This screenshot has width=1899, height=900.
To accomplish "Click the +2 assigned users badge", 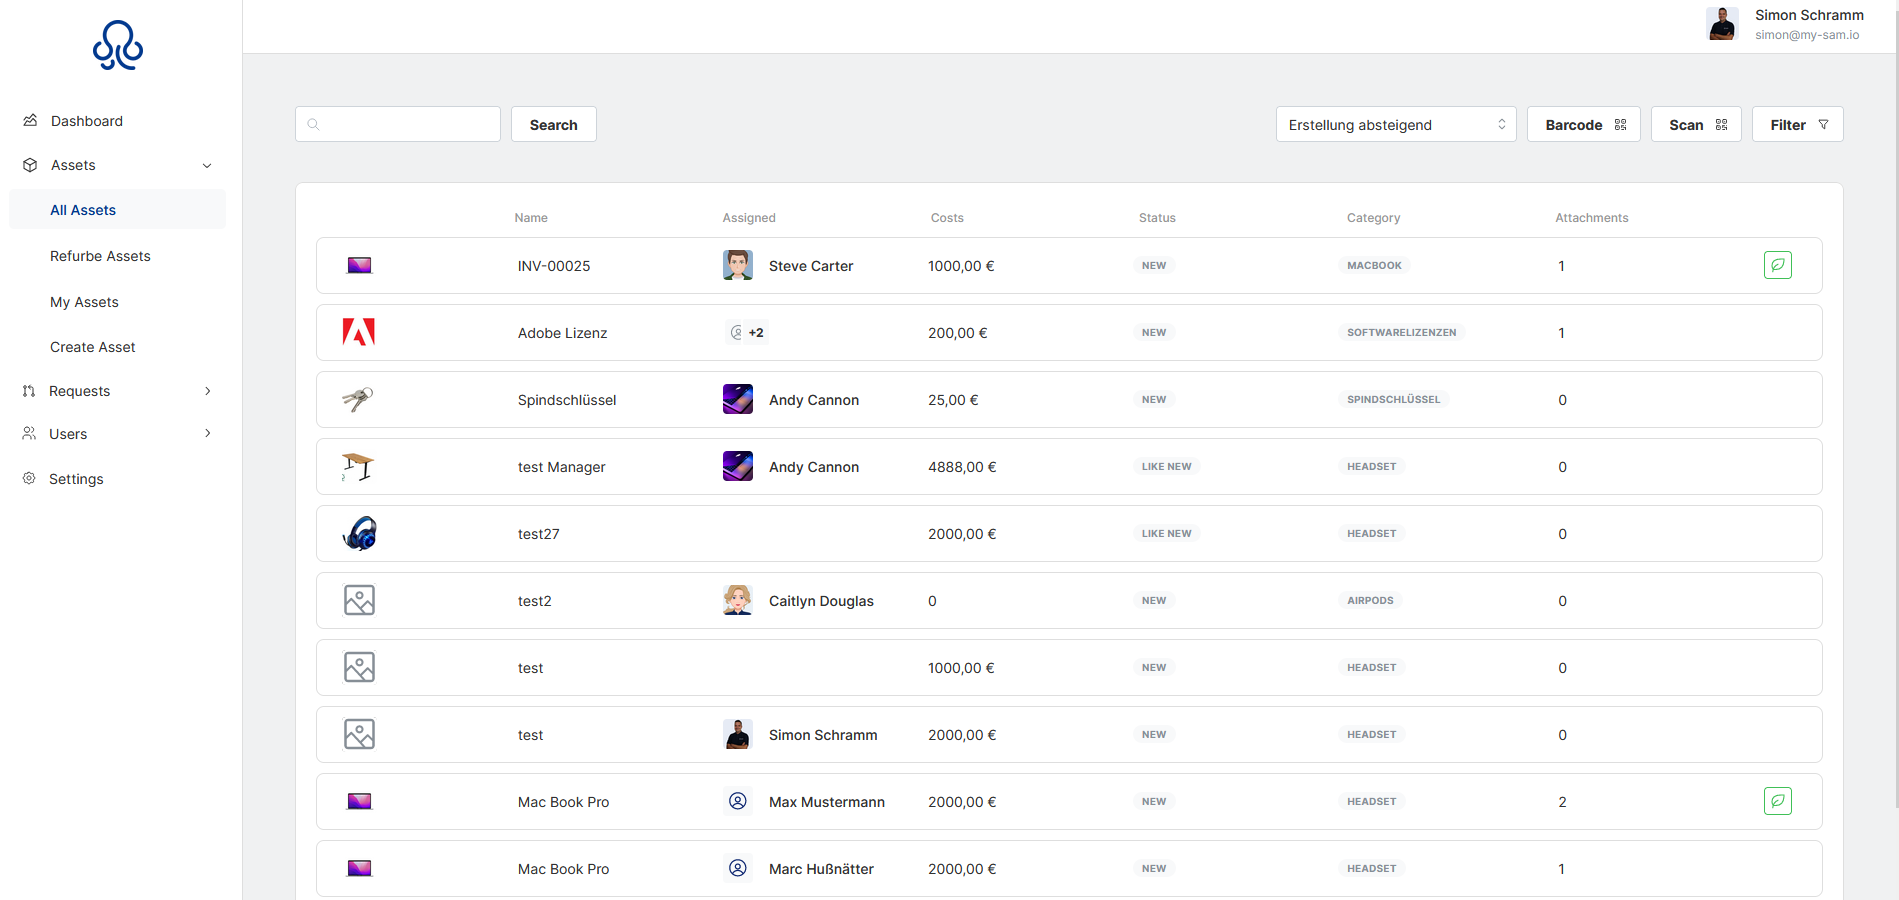I will click(x=747, y=332).
